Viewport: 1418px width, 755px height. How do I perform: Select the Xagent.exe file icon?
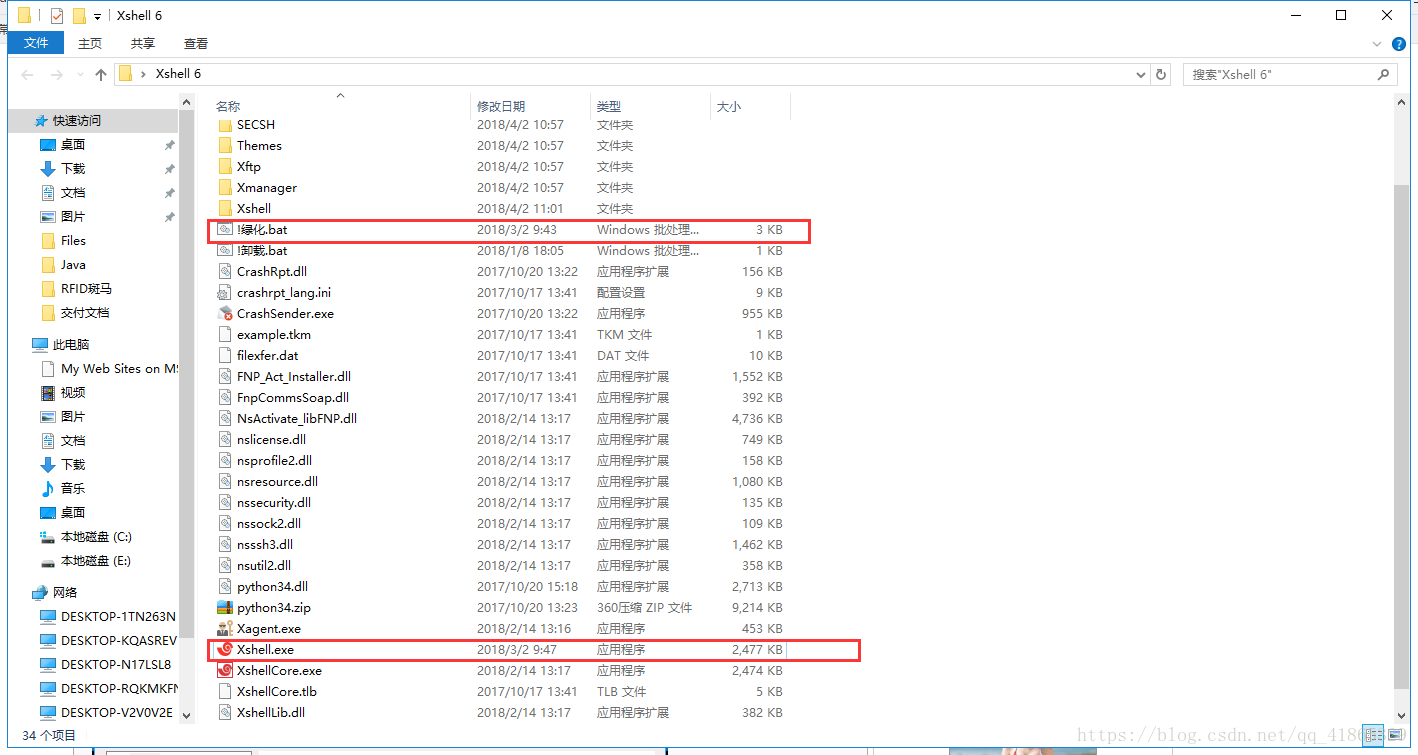click(x=225, y=629)
